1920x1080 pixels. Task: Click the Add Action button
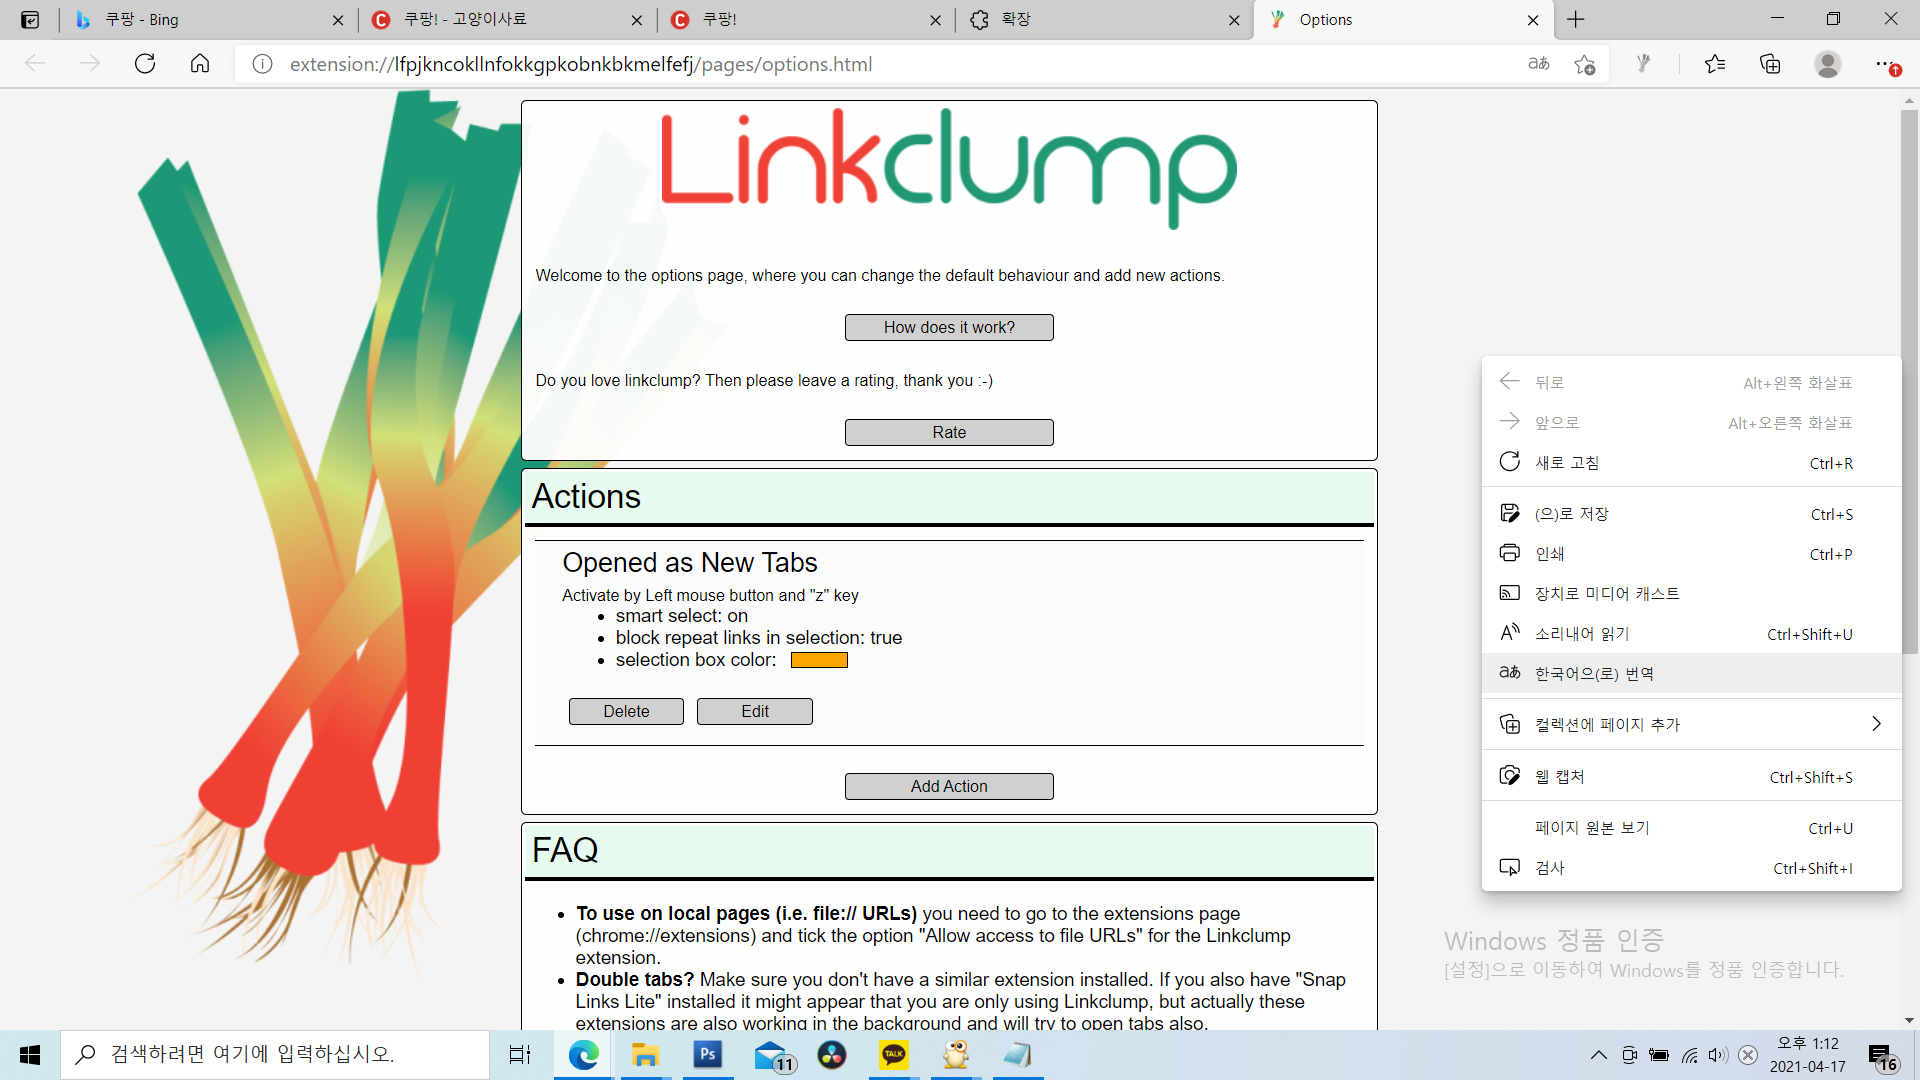[949, 786]
